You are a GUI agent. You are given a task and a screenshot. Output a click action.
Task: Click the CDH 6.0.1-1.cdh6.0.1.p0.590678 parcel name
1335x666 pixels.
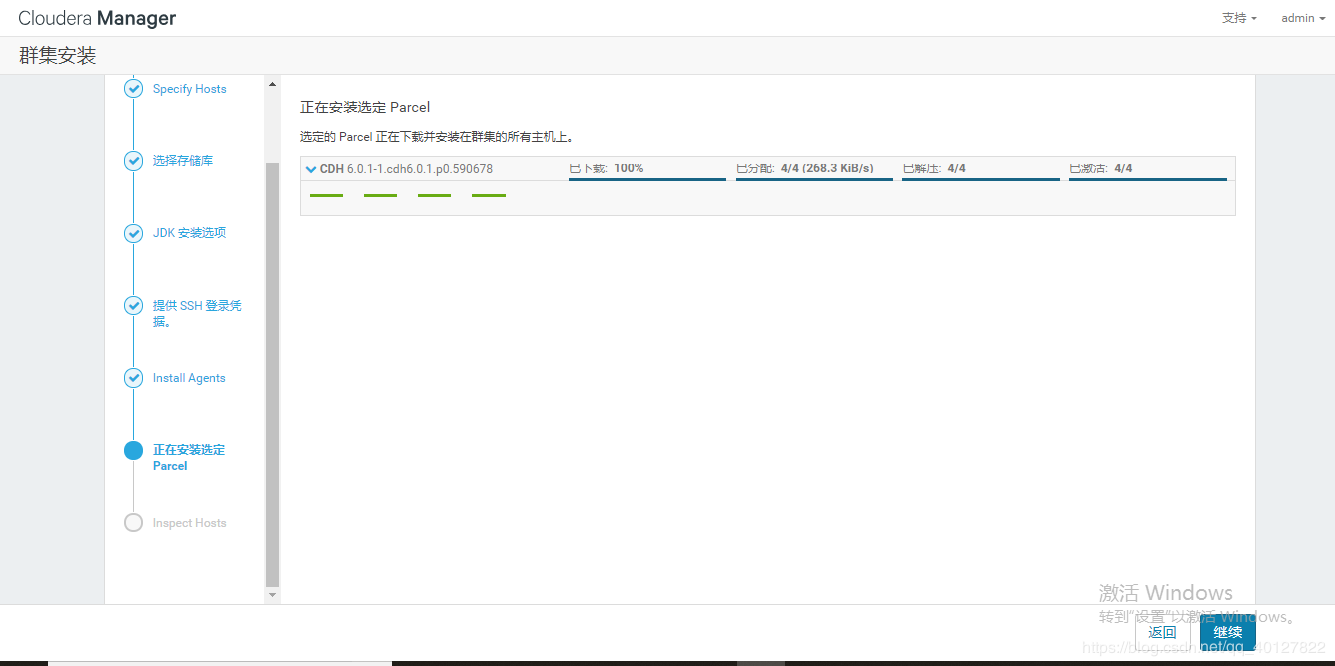(406, 169)
